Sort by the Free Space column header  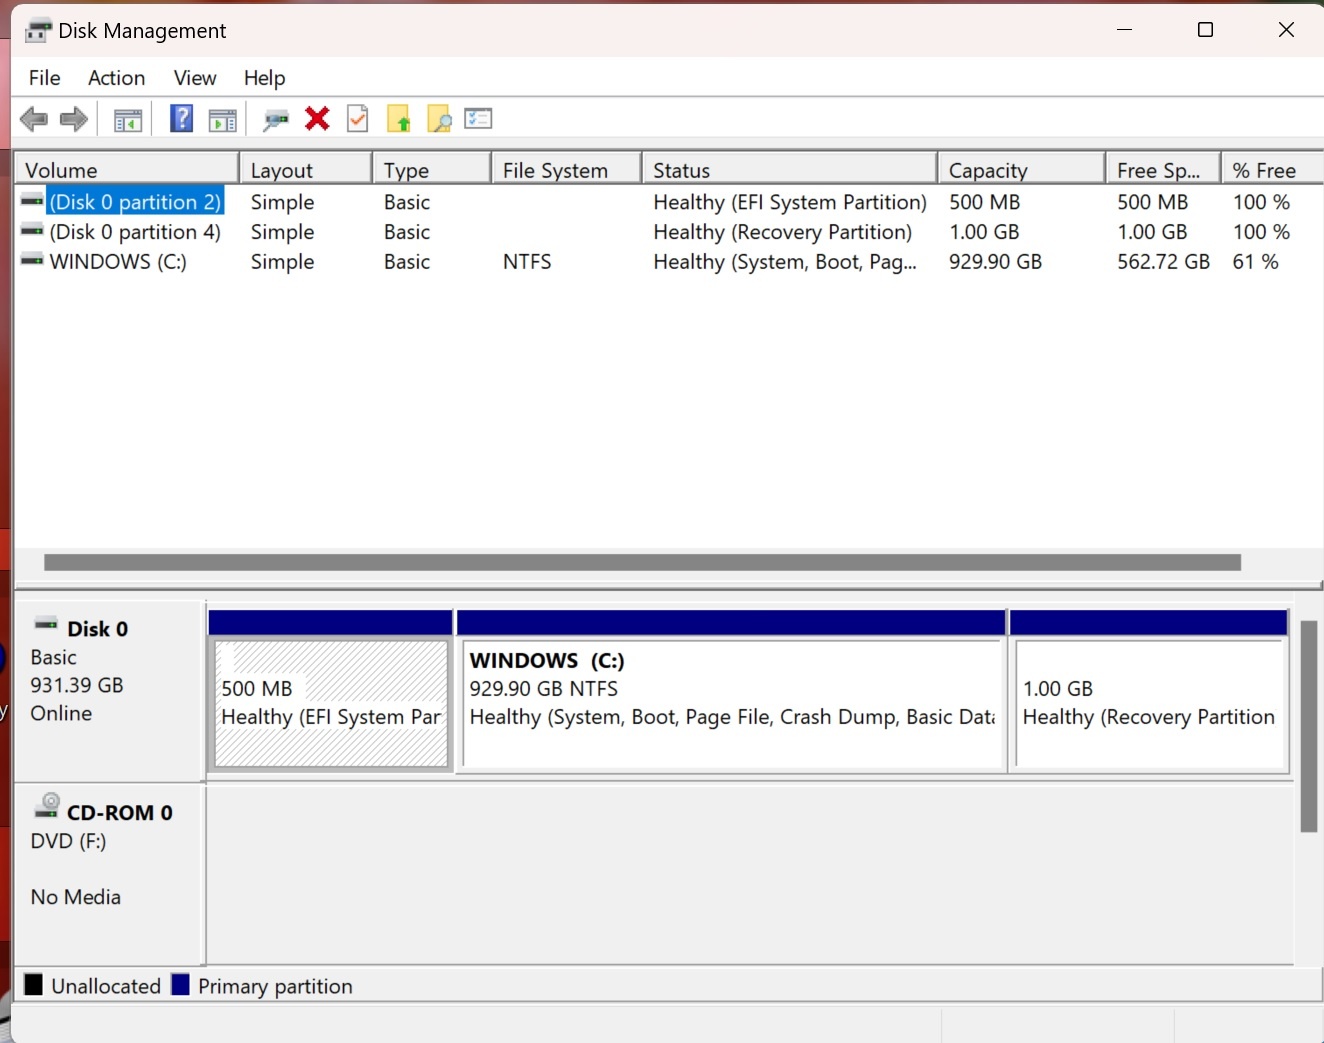click(x=1164, y=170)
